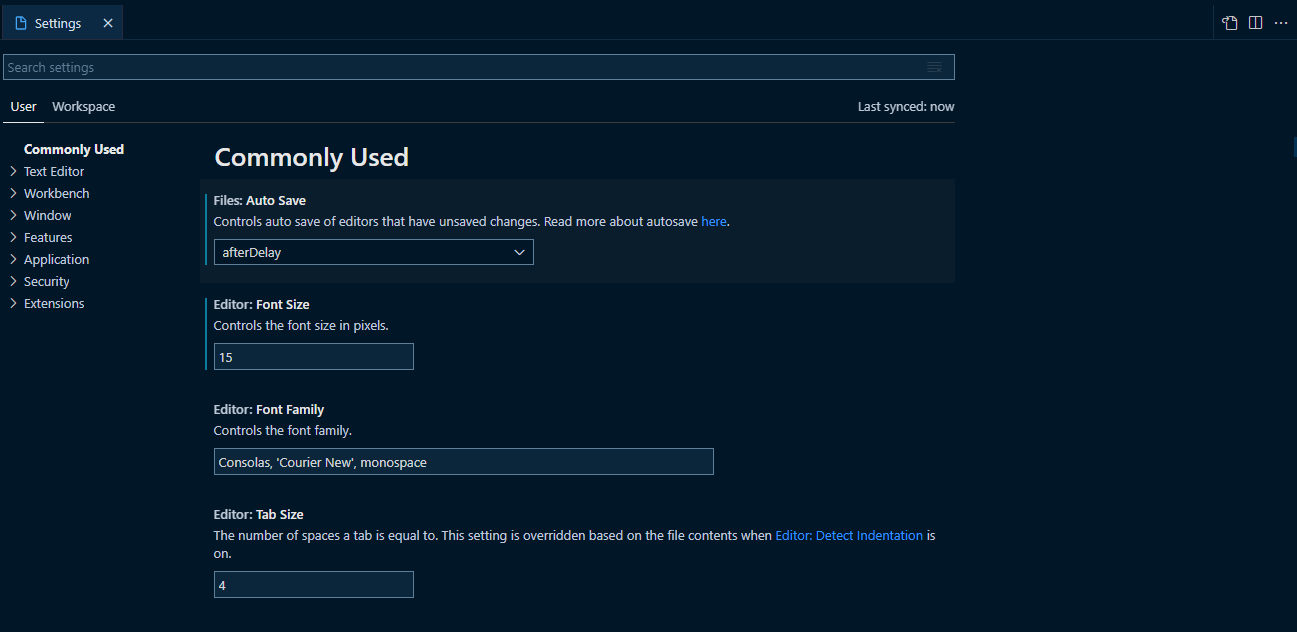This screenshot has height=632, width=1297.
Task: Split the editor right icon
Action: pyautogui.click(x=1256, y=23)
